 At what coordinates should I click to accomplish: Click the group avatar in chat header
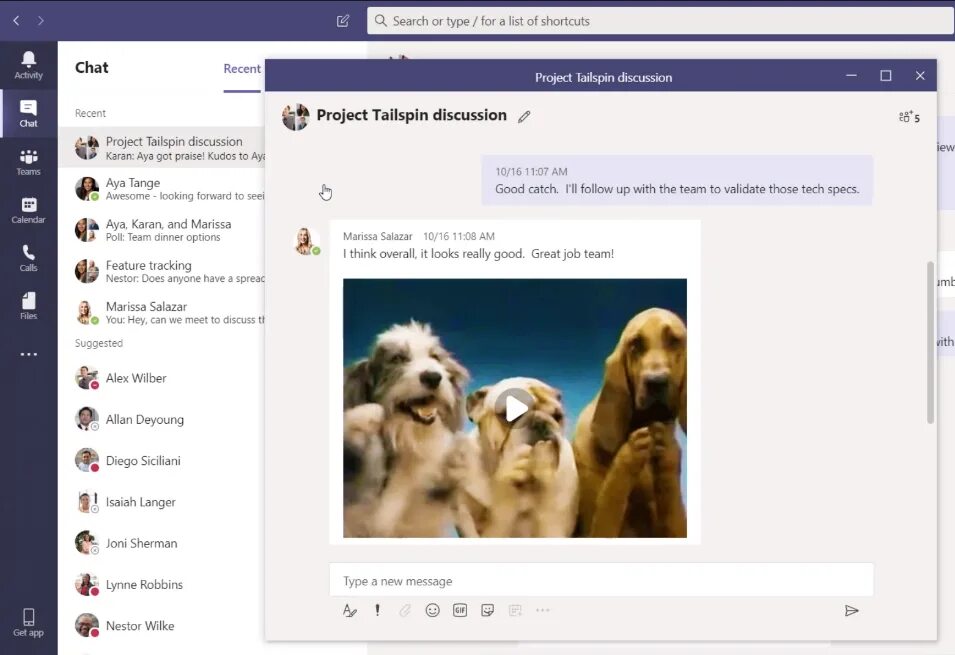coord(295,116)
